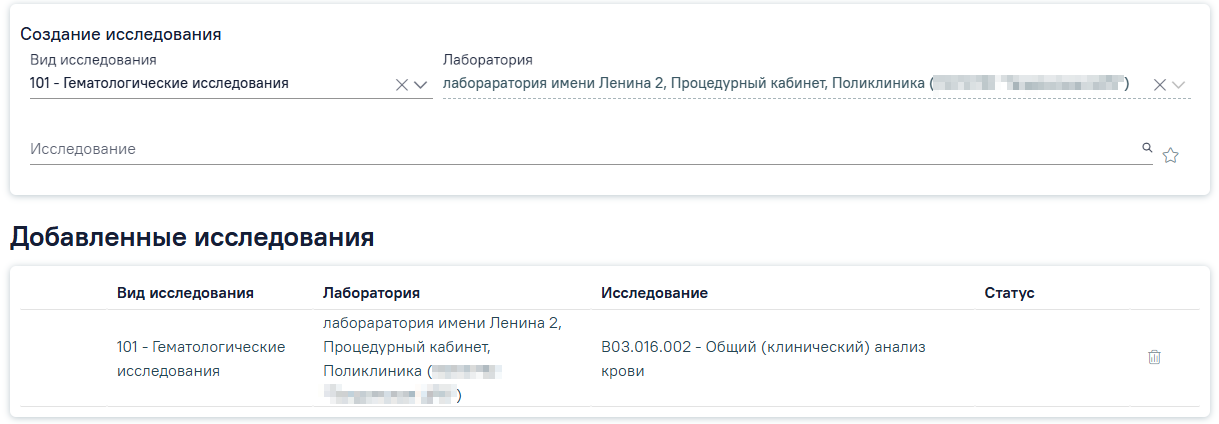Expand the Лаборатория dropdown chevron
Image resolution: width=1219 pixels, height=424 pixels.
1179,85
